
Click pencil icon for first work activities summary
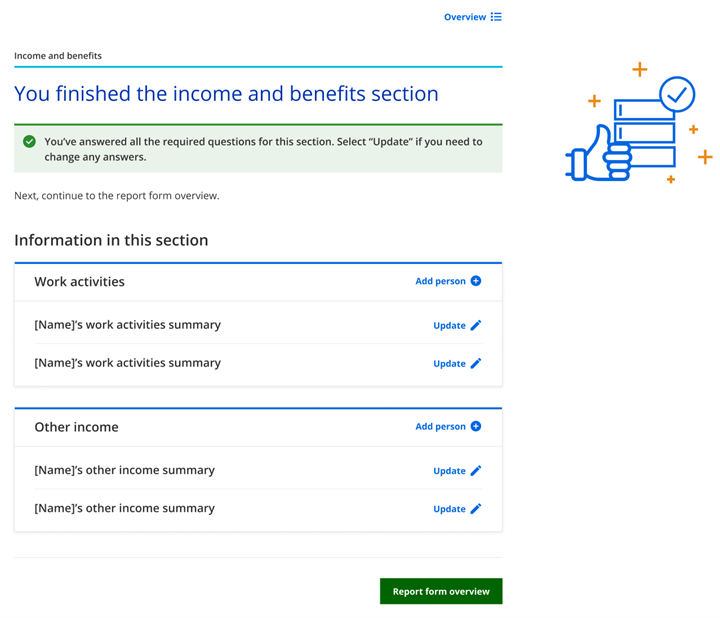pyautogui.click(x=476, y=325)
